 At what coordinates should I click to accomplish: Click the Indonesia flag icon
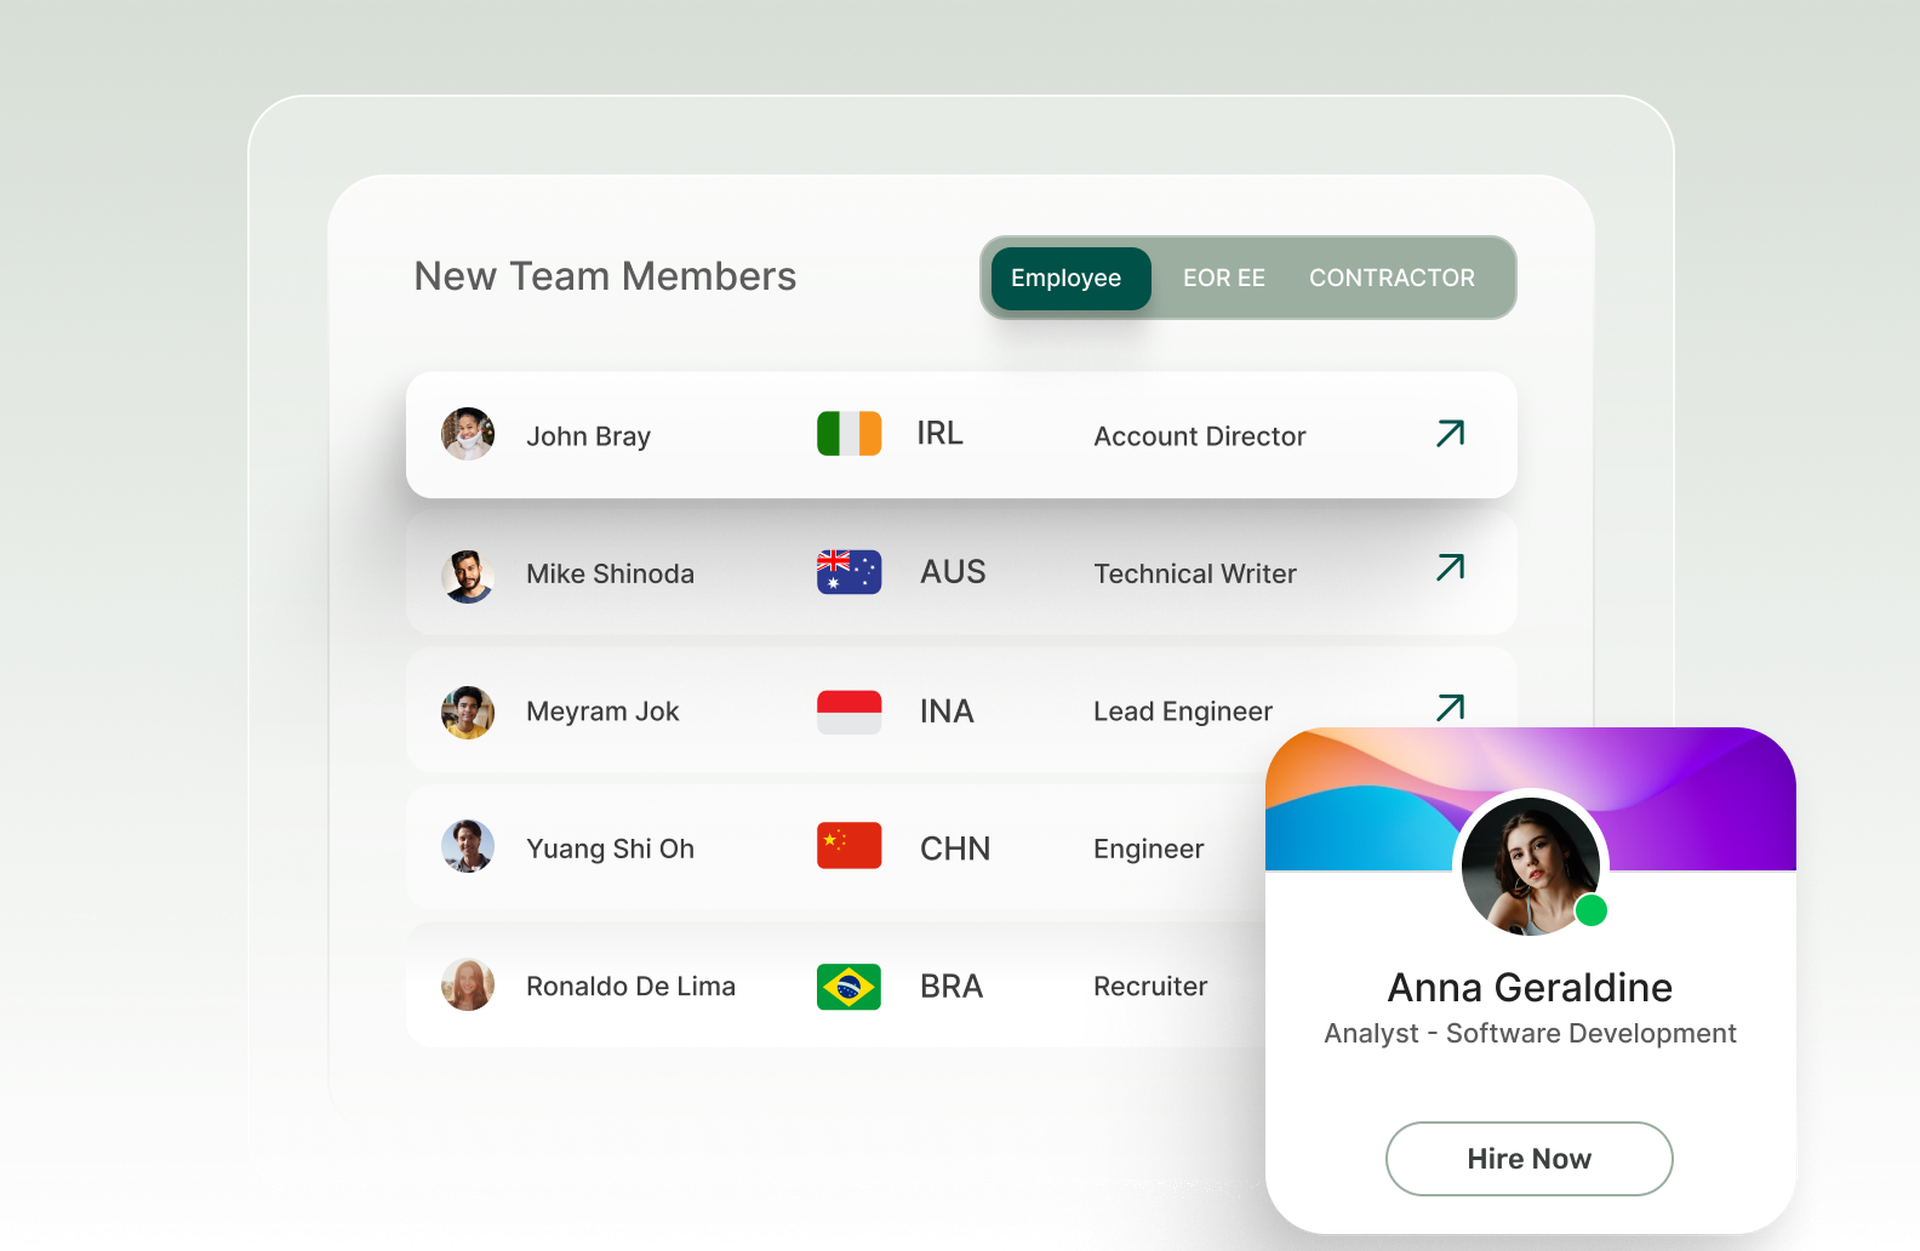click(x=848, y=711)
